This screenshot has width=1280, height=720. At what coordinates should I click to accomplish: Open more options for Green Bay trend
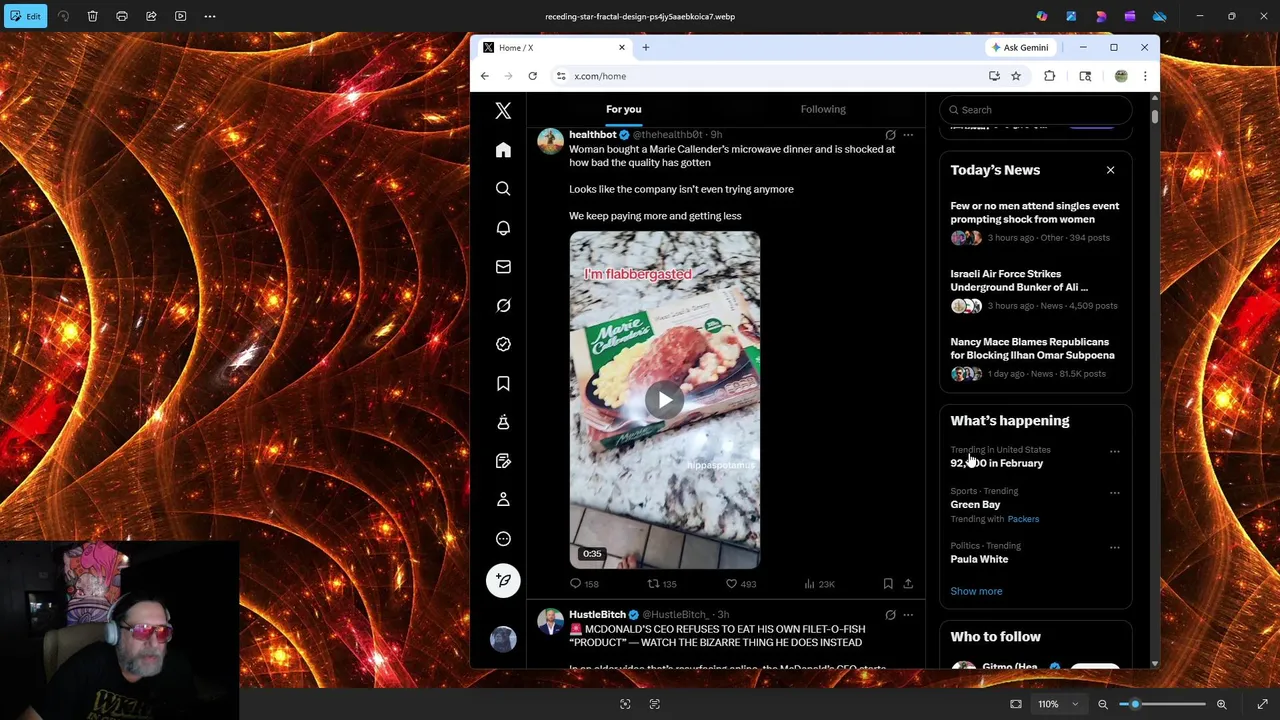point(1114,493)
